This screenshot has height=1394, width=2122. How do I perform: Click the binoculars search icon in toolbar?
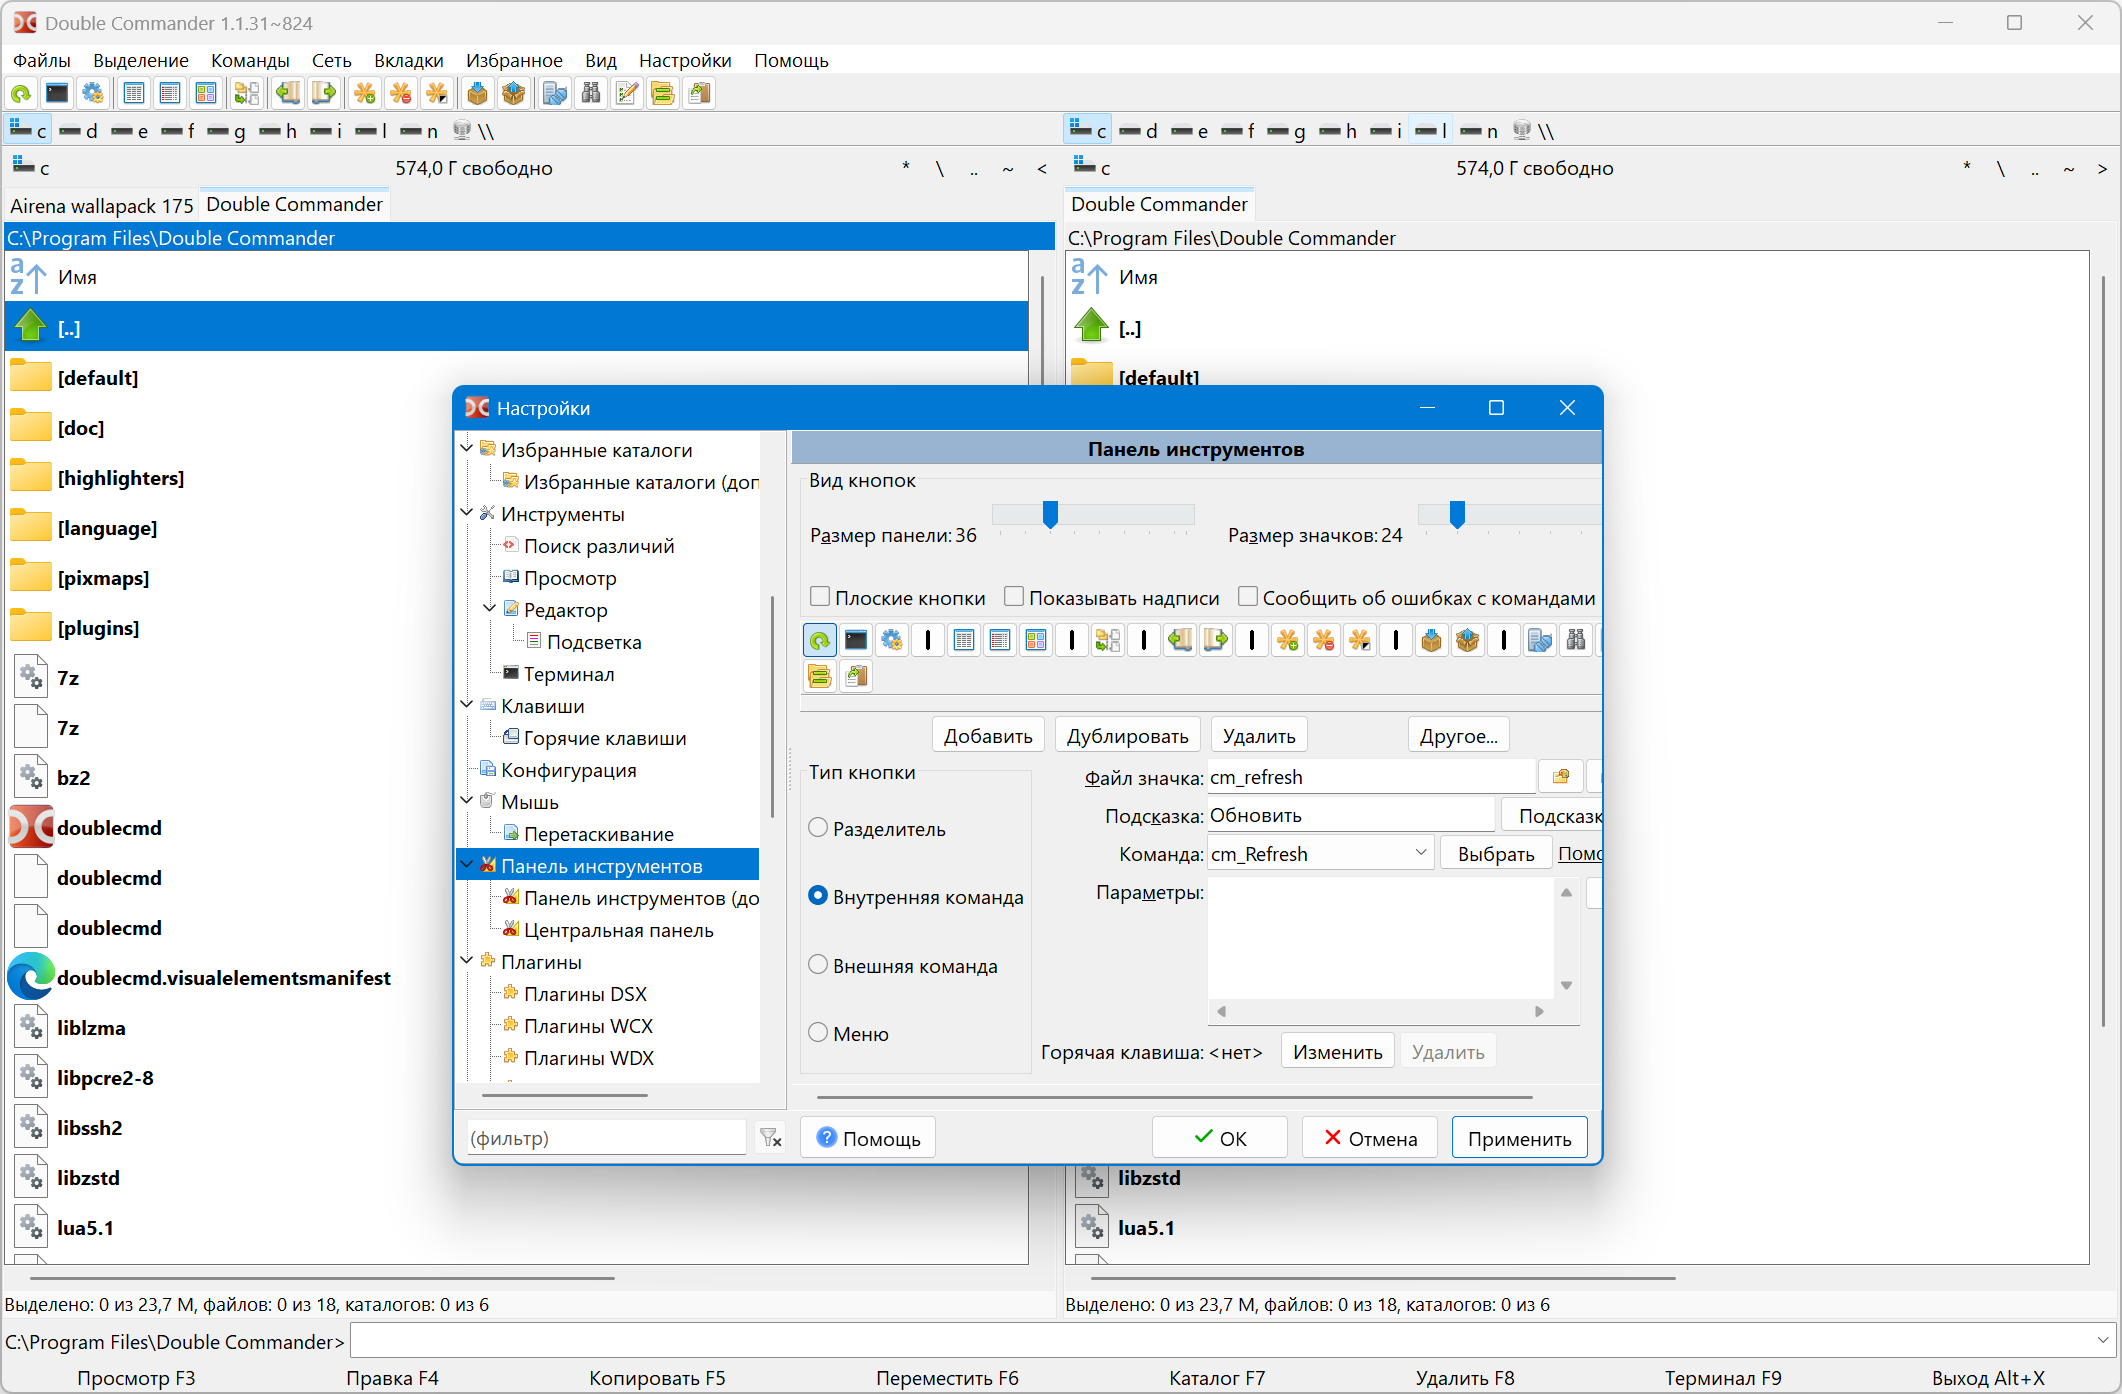(x=591, y=94)
